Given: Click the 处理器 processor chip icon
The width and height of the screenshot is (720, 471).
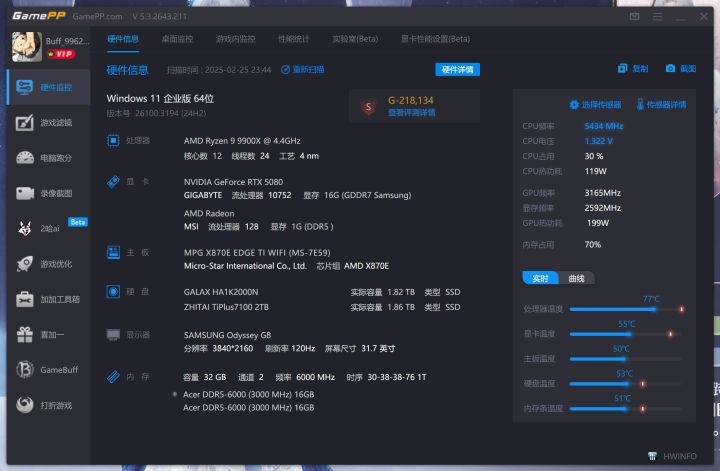Looking at the screenshot, I should [x=113, y=140].
